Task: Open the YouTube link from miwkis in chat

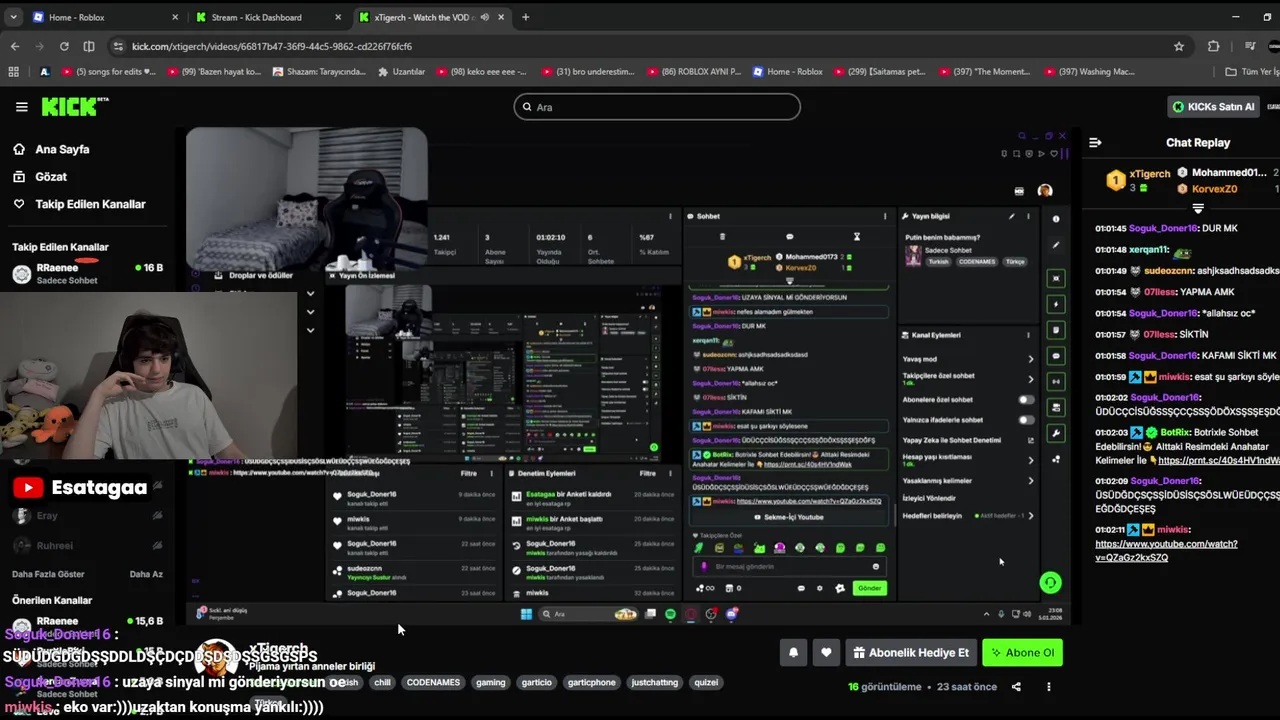Action: [1166, 550]
